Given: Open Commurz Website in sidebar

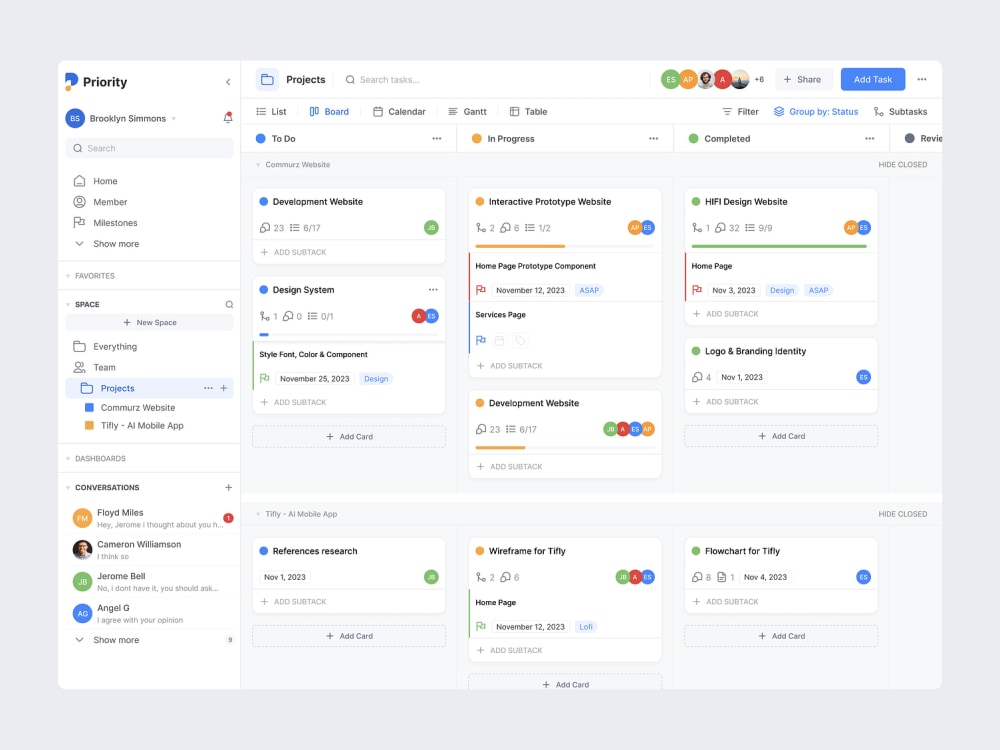Looking at the screenshot, I should pyautogui.click(x=138, y=408).
